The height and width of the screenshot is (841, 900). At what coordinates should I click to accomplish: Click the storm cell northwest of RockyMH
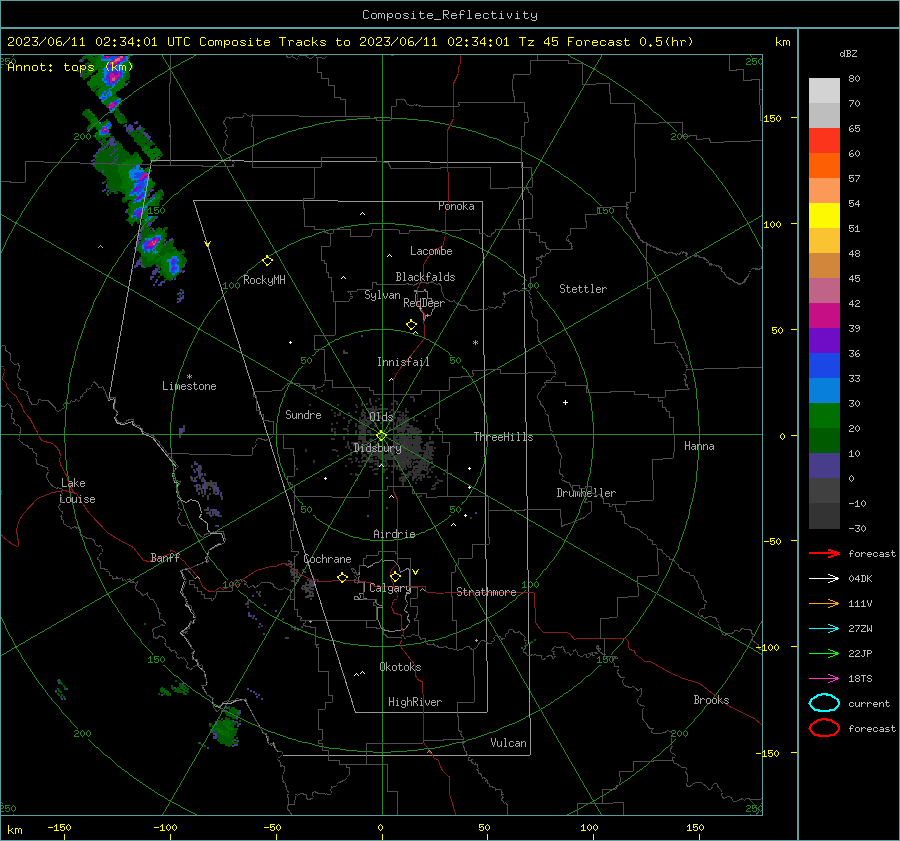tap(161, 254)
